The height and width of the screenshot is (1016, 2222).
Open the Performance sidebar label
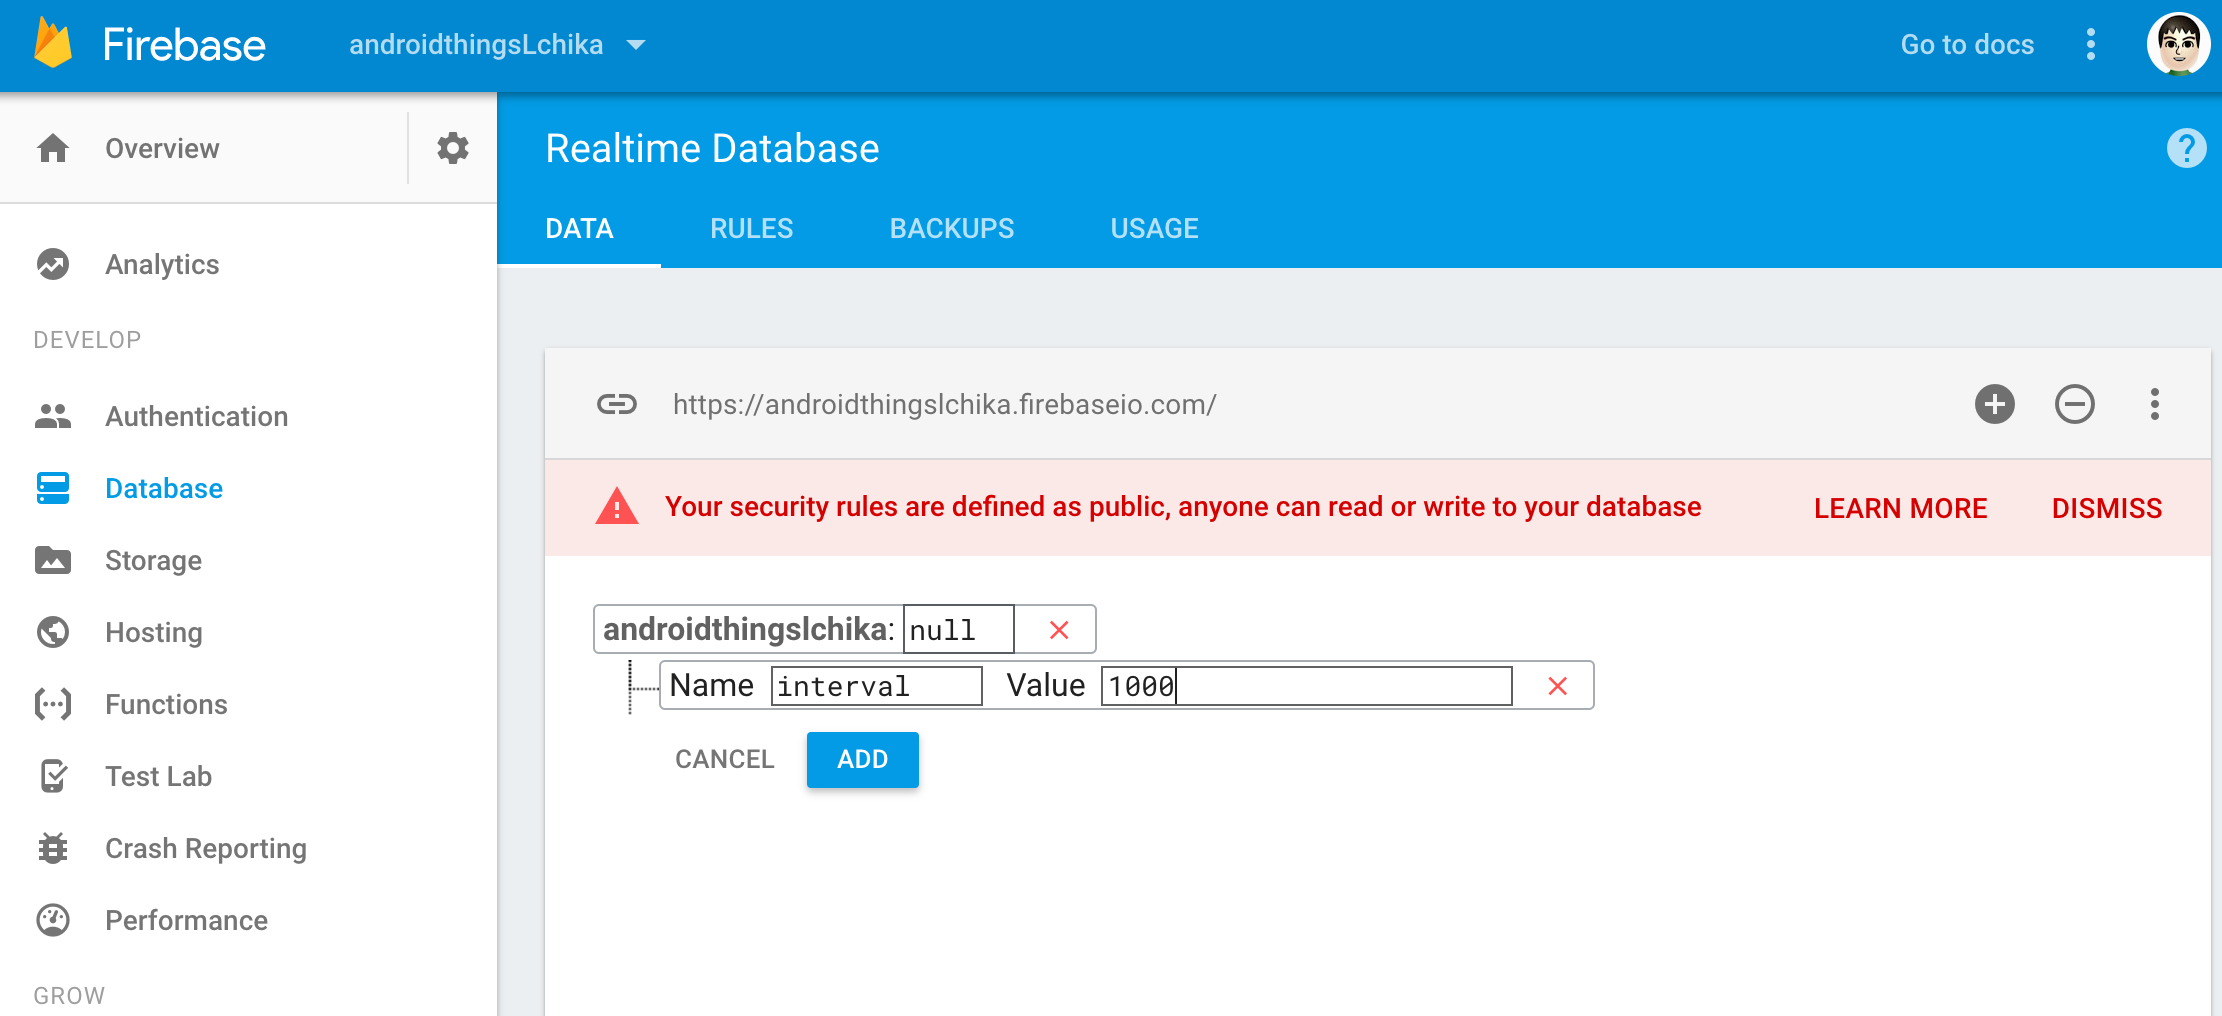coord(187,920)
